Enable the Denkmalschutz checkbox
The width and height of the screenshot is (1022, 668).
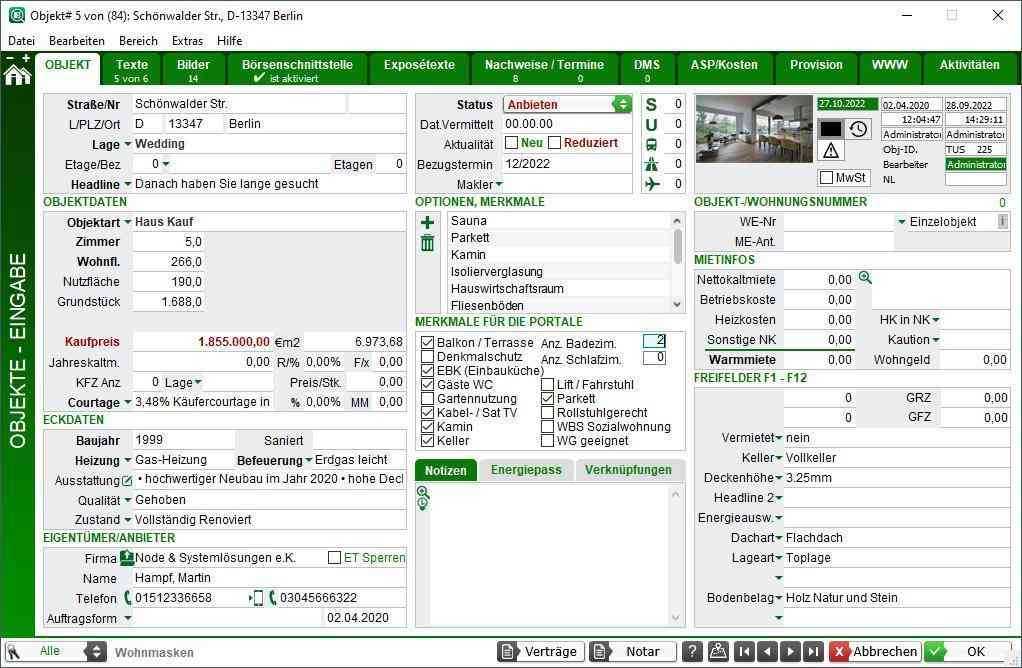[x=428, y=357]
